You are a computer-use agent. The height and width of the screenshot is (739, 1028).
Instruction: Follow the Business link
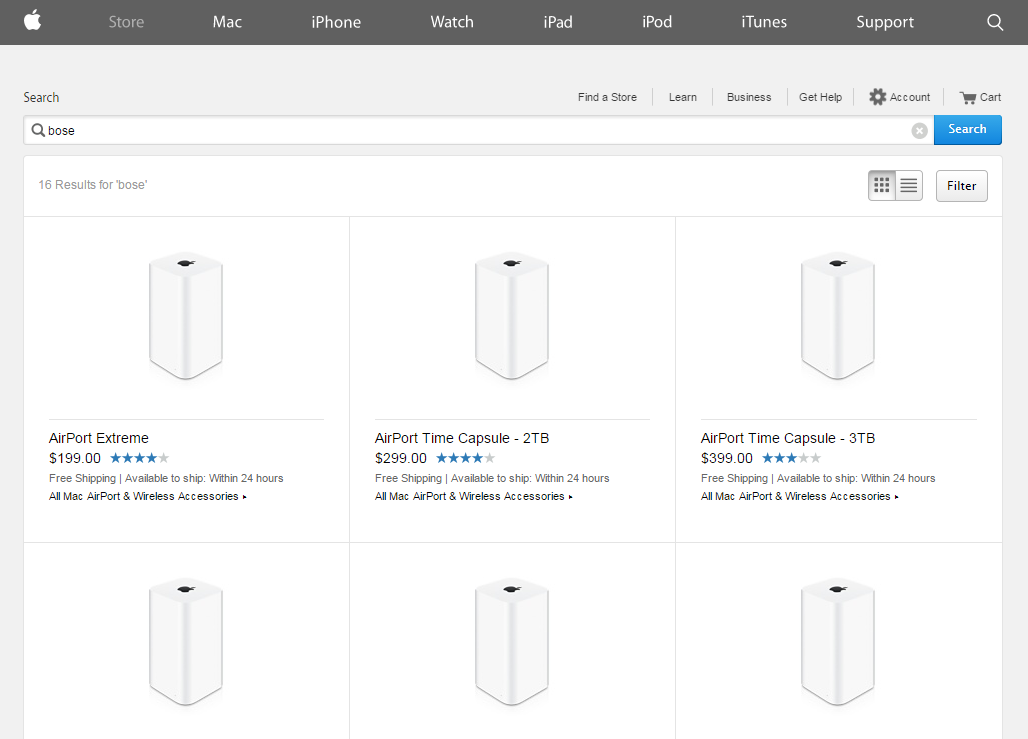(x=749, y=97)
